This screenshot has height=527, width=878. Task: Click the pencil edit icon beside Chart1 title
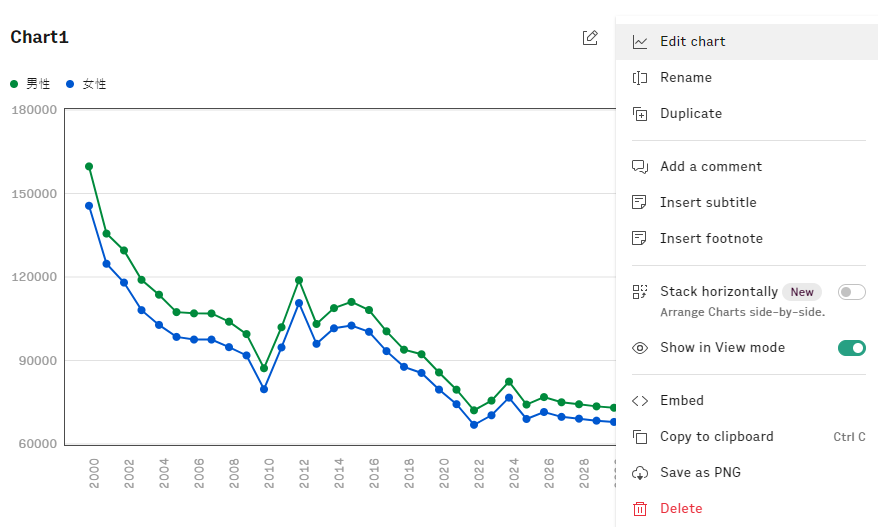[x=590, y=38]
